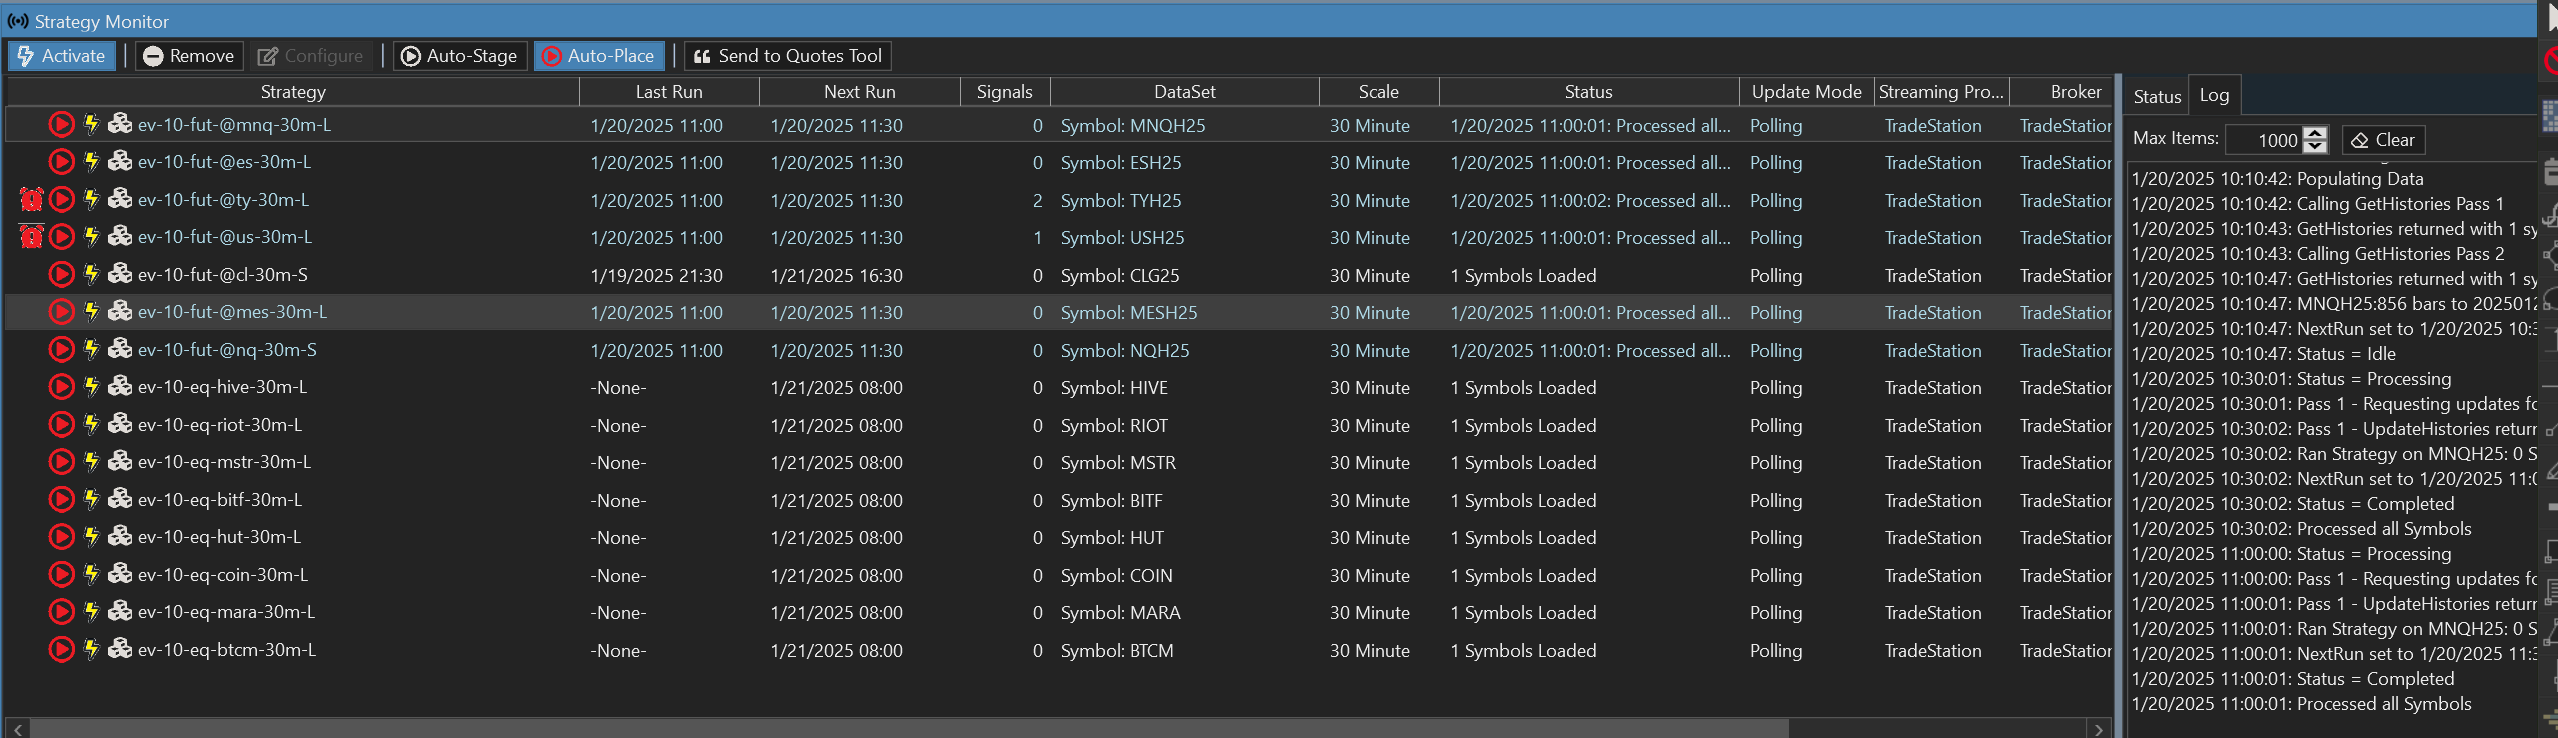Click the red alarm icon on ev-10-fut-@ty-30m-L
Screen dimensions: 2558x738
31,200
